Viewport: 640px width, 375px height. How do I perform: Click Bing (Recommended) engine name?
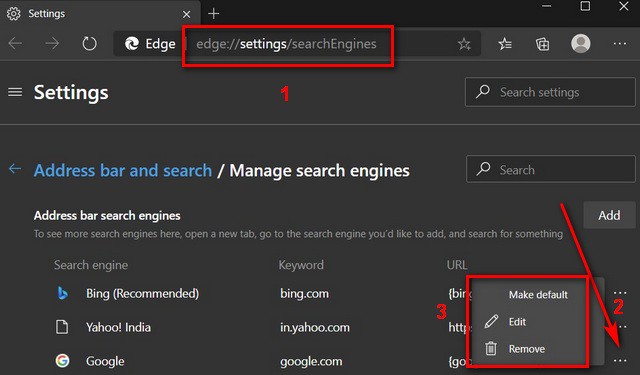tap(142, 293)
